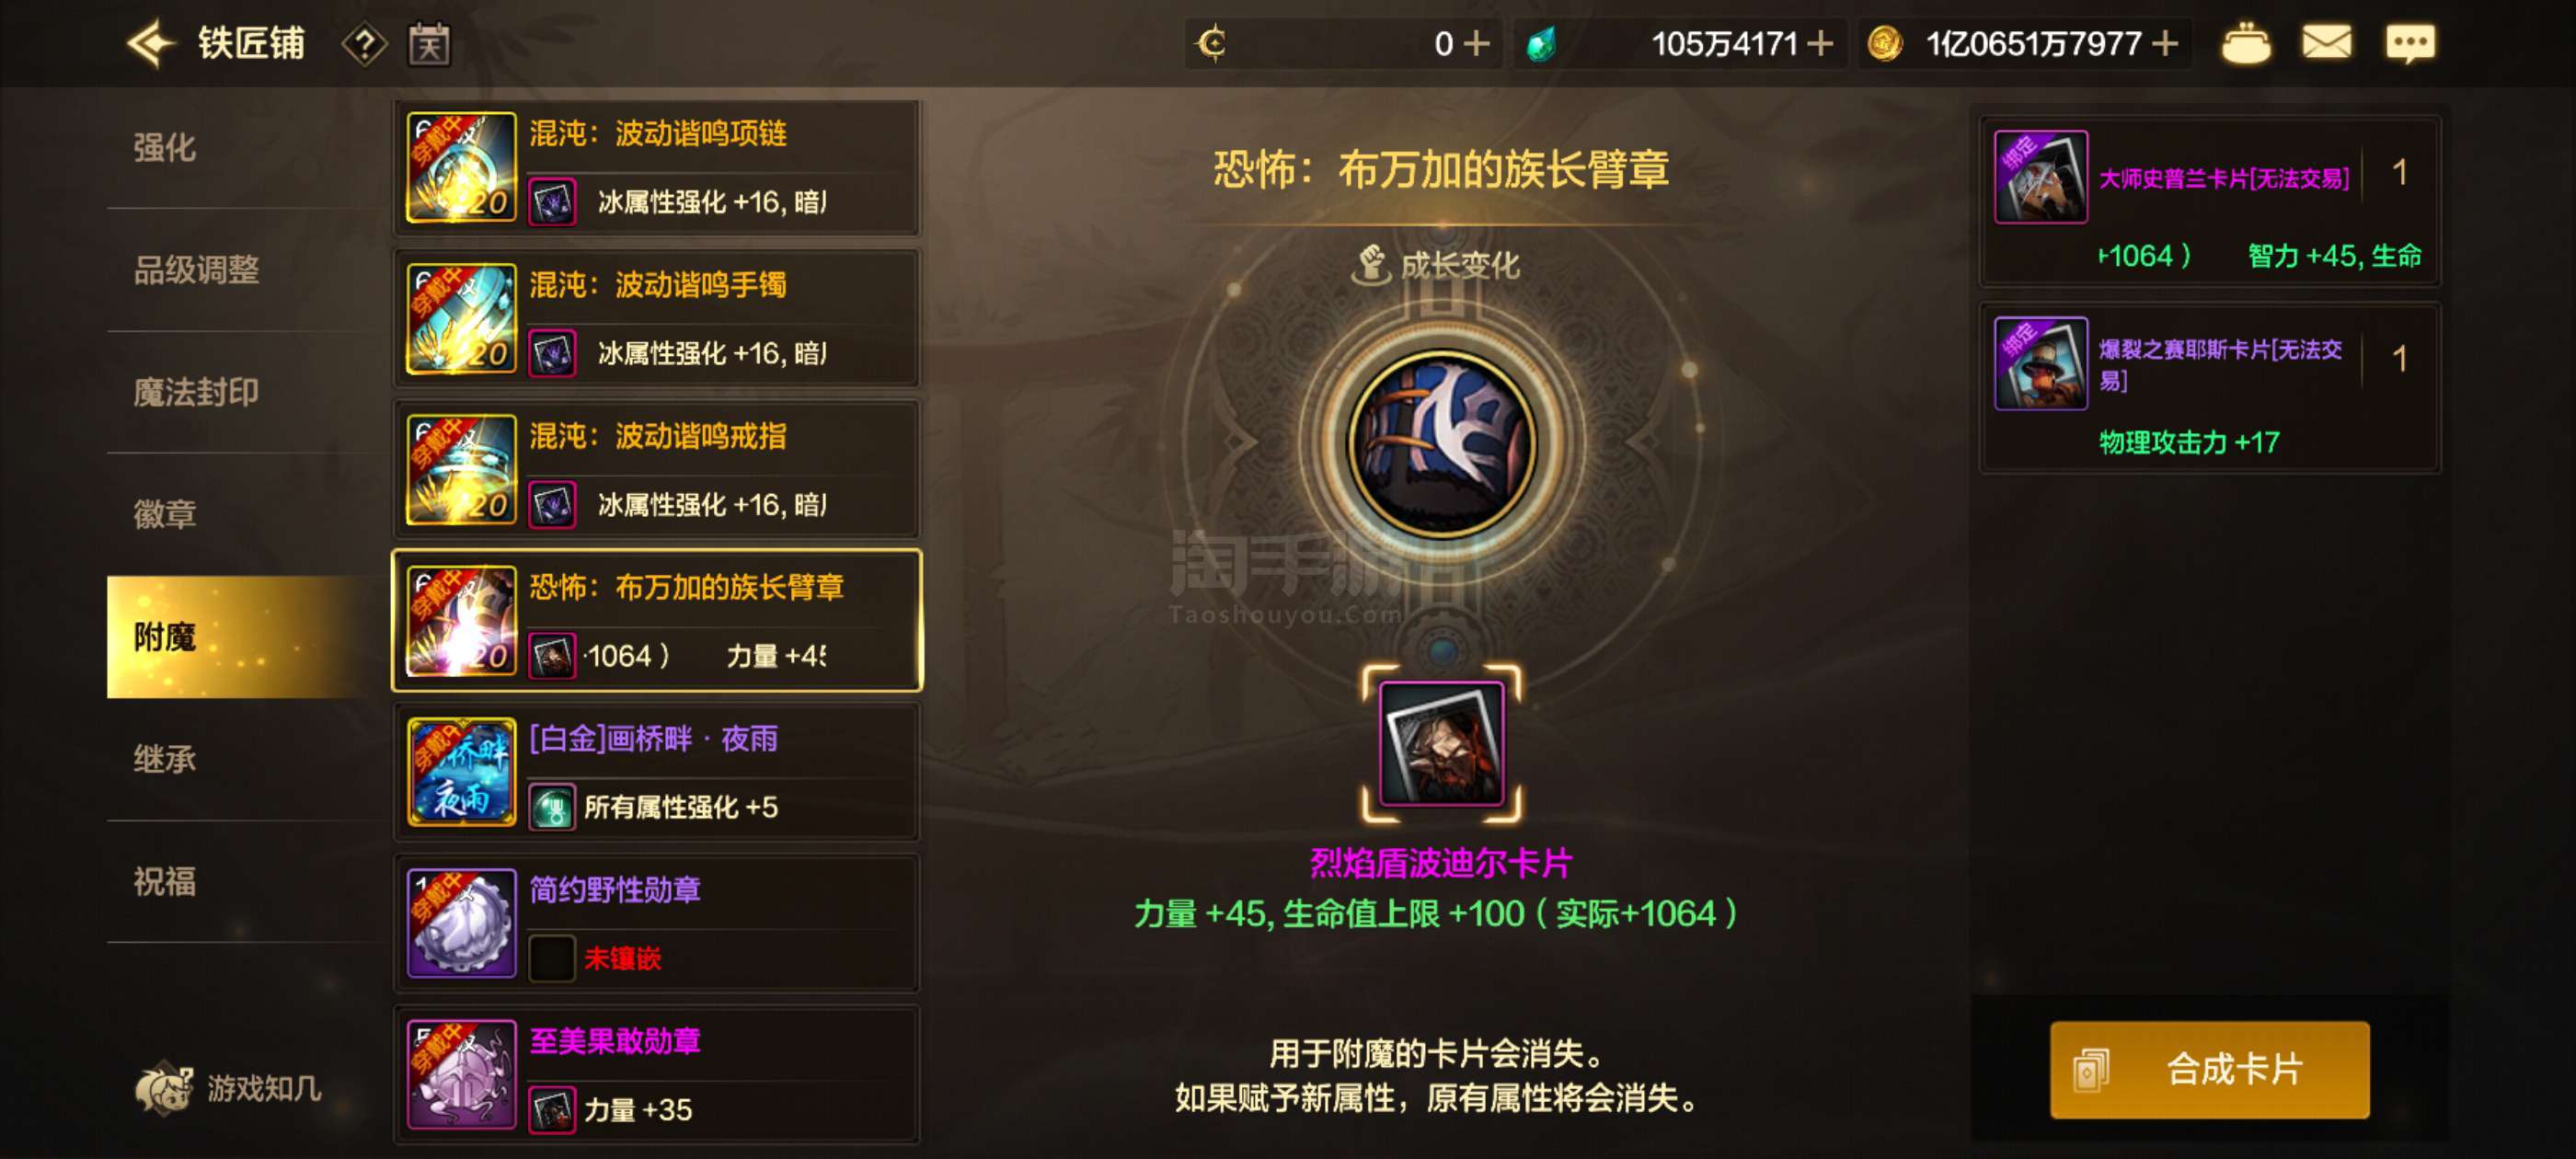This screenshot has width=2576, height=1159.
Task: Open the help question mark icon
Action: tap(365, 45)
